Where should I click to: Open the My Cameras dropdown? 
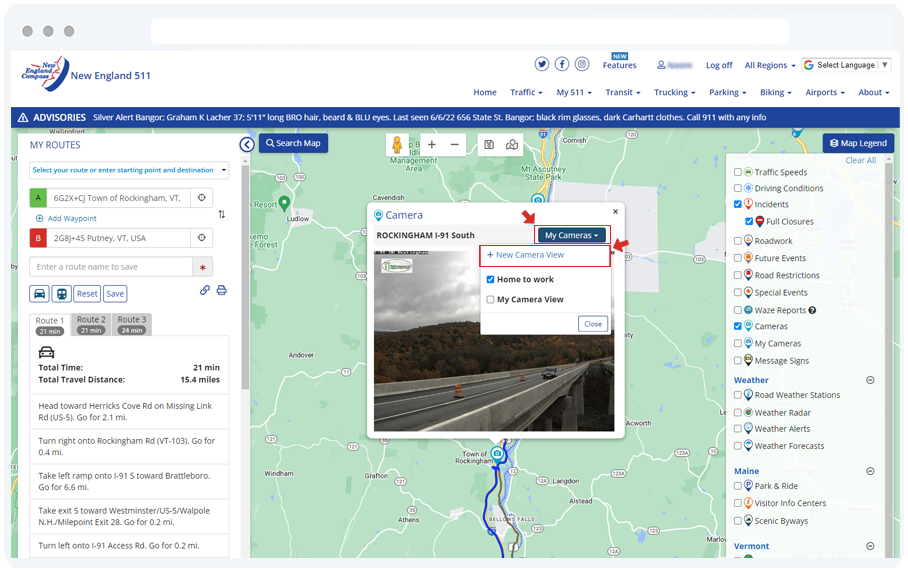point(572,235)
